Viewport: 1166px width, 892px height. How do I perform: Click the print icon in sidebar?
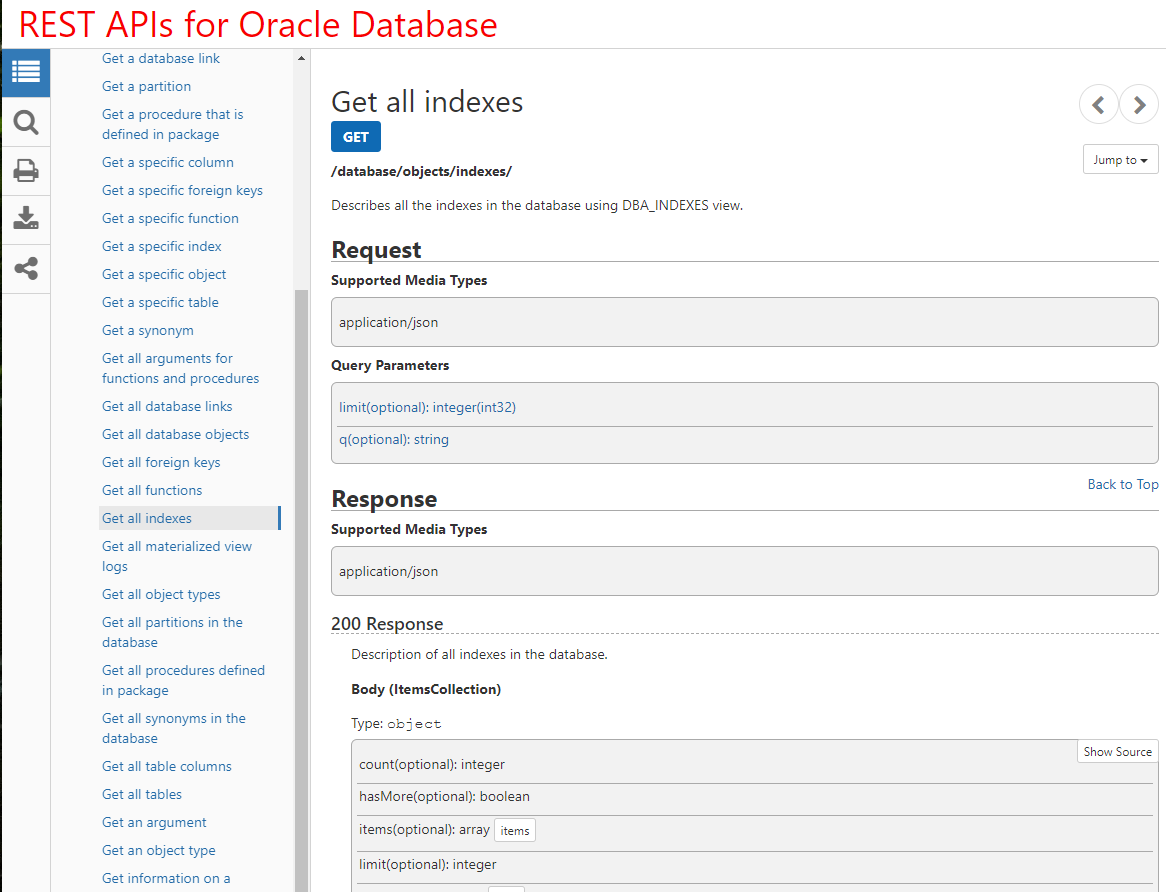[x=26, y=171]
